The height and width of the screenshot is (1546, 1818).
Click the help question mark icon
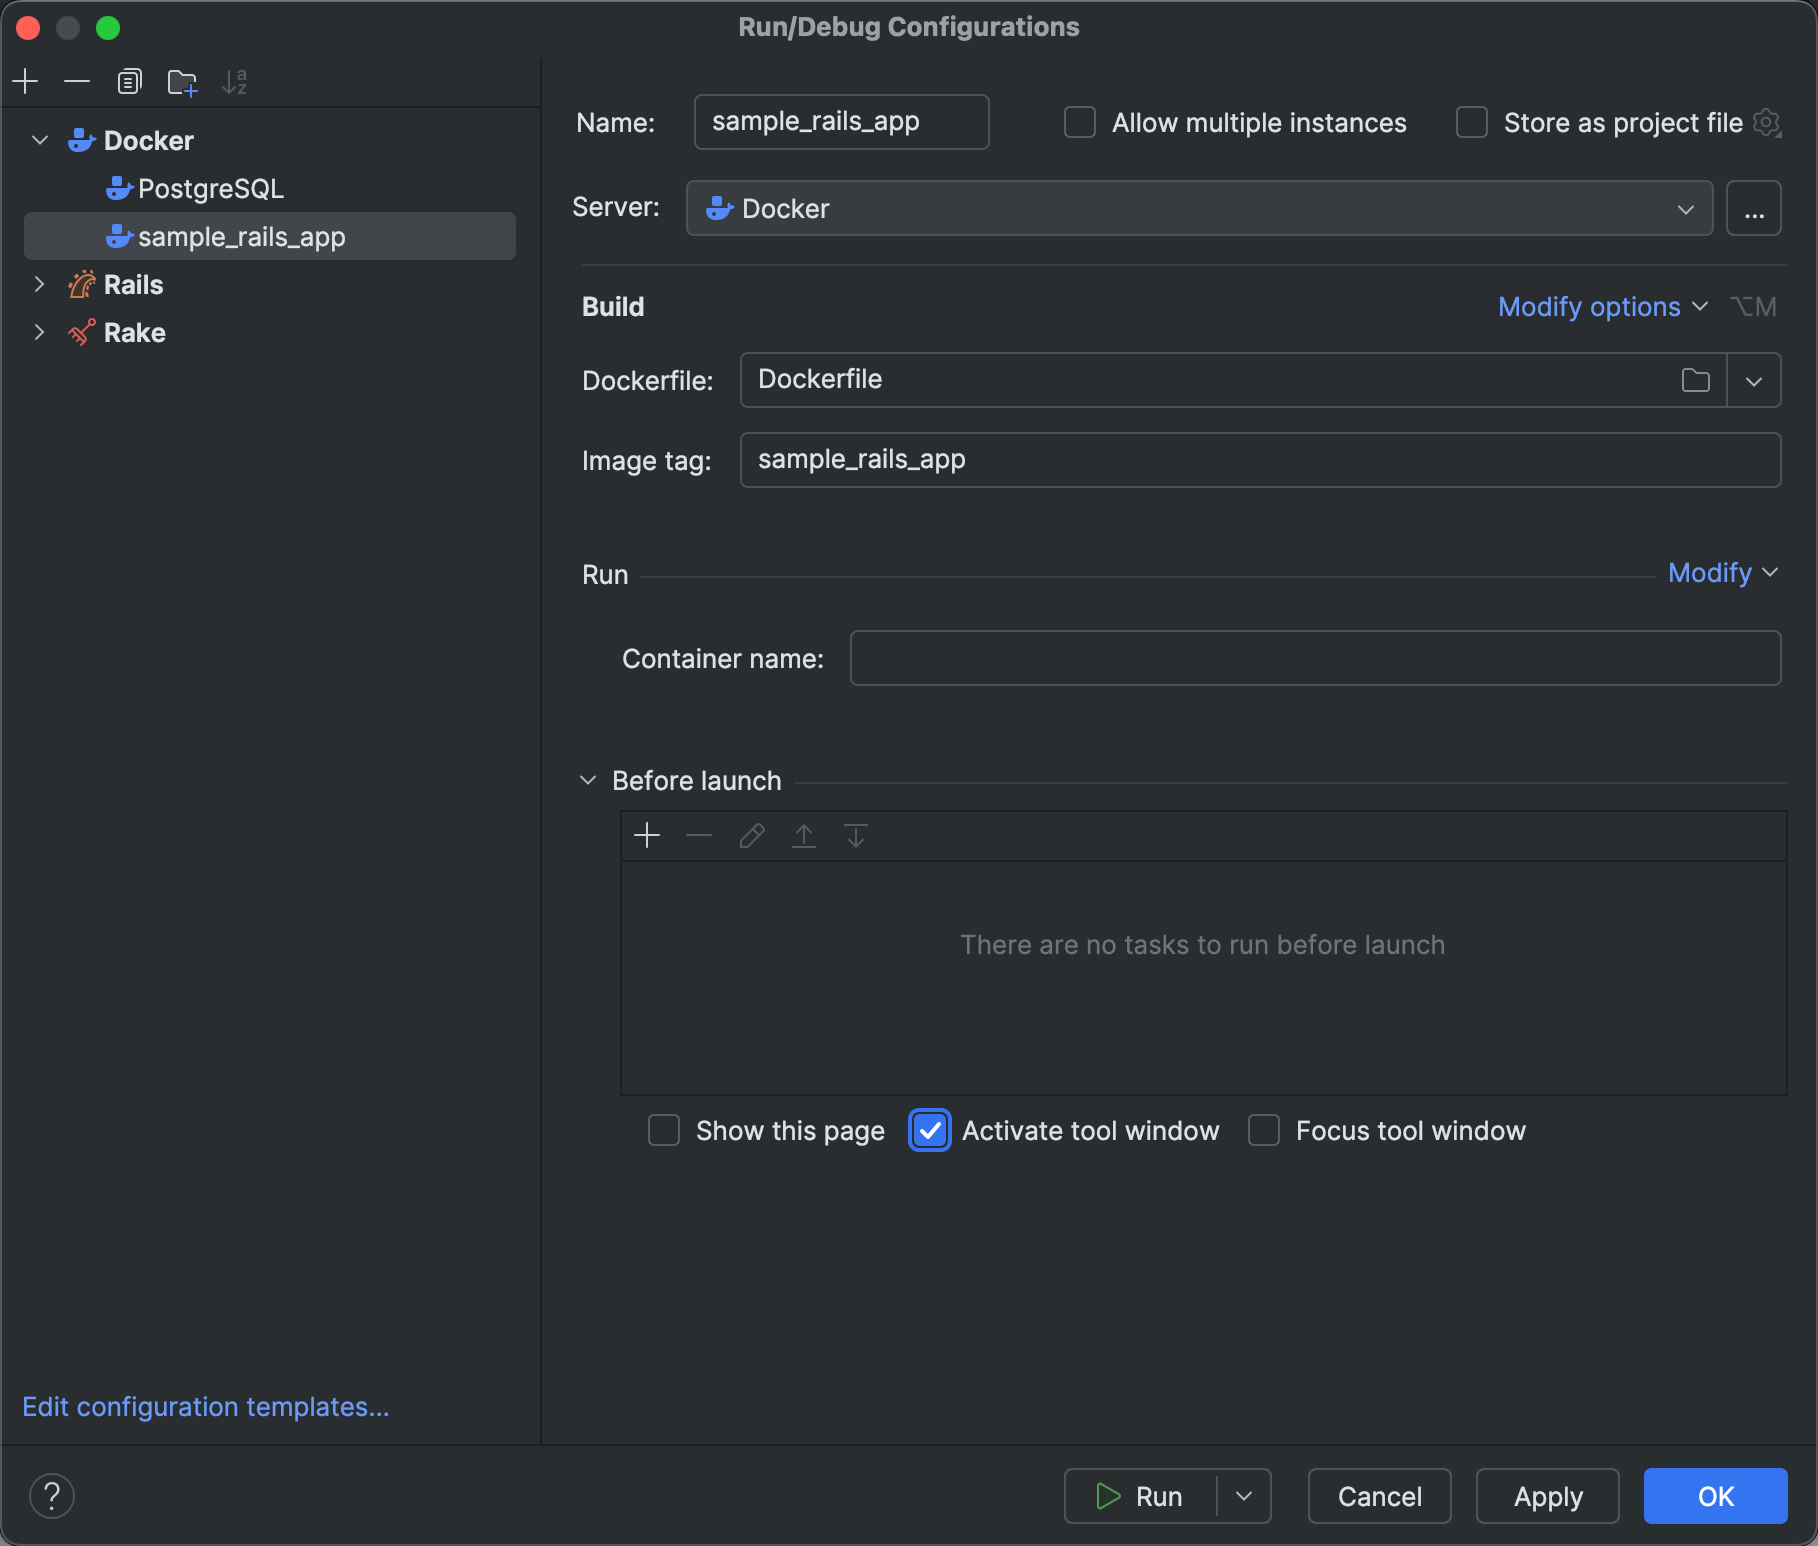(x=52, y=1496)
